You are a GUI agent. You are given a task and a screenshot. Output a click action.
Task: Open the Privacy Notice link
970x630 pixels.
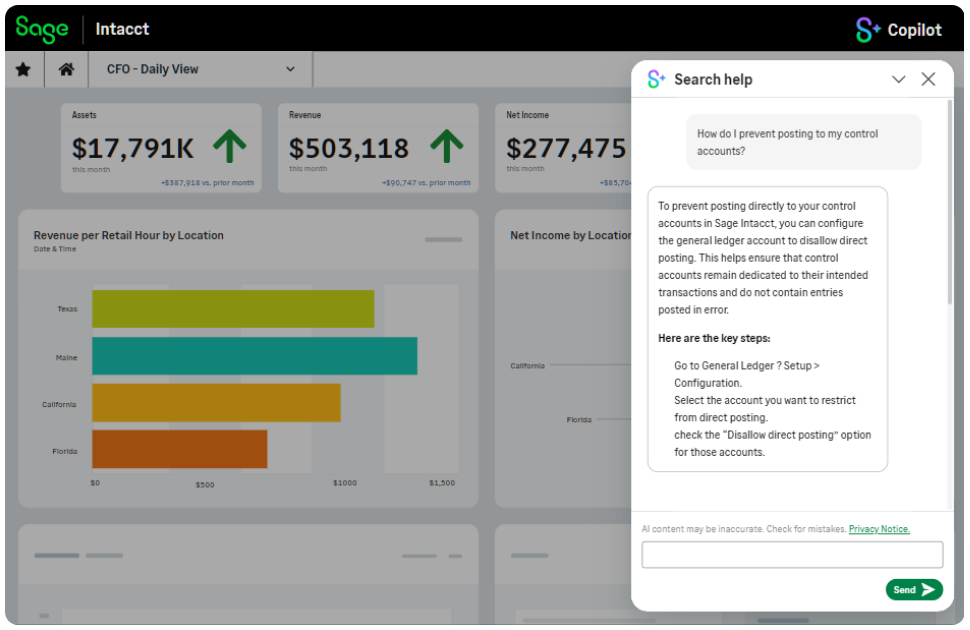pyautogui.click(x=879, y=529)
